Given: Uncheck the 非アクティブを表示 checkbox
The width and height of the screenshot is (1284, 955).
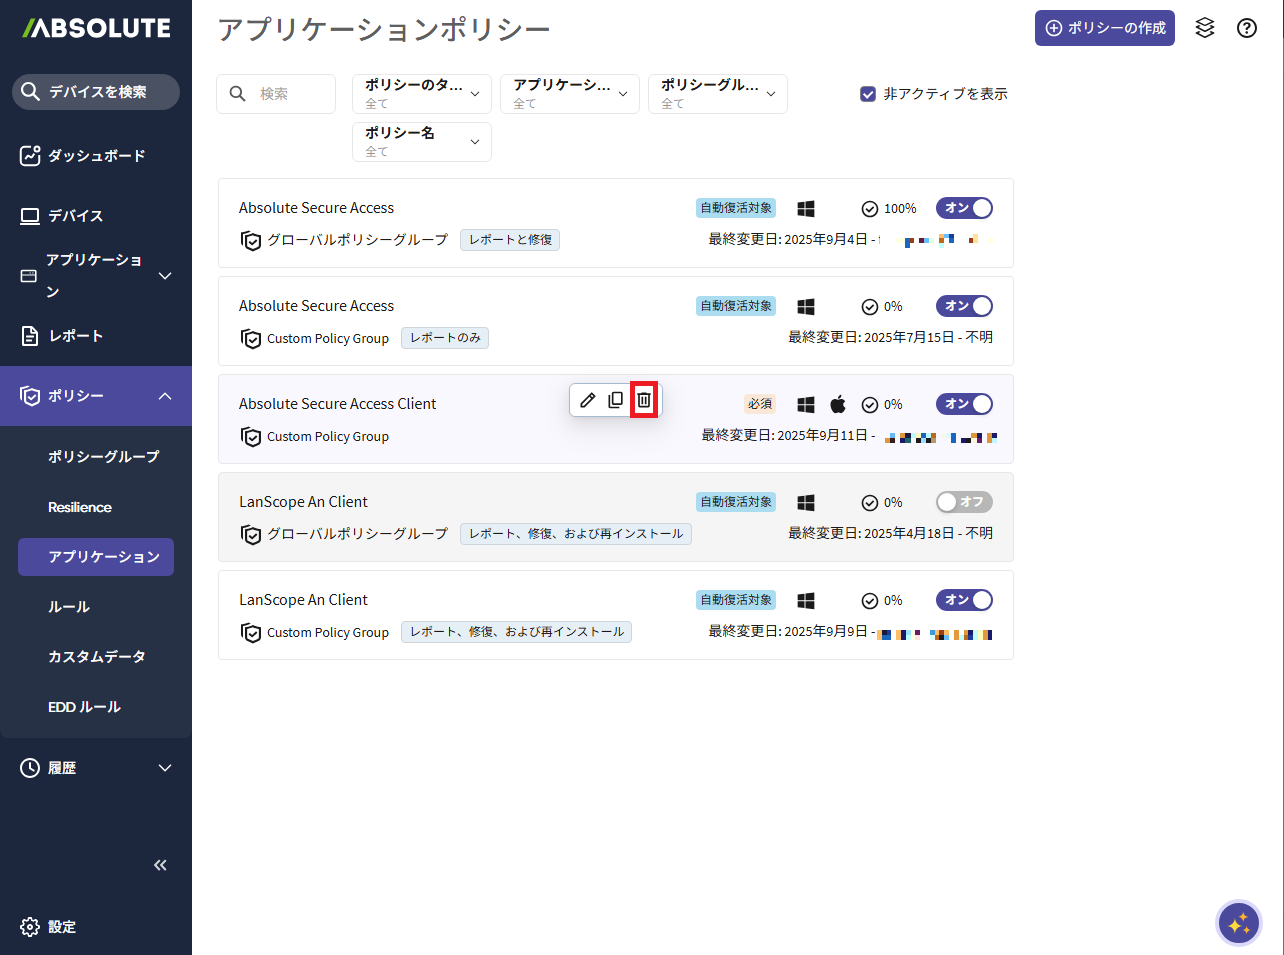Looking at the screenshot, I should point(868,94).
